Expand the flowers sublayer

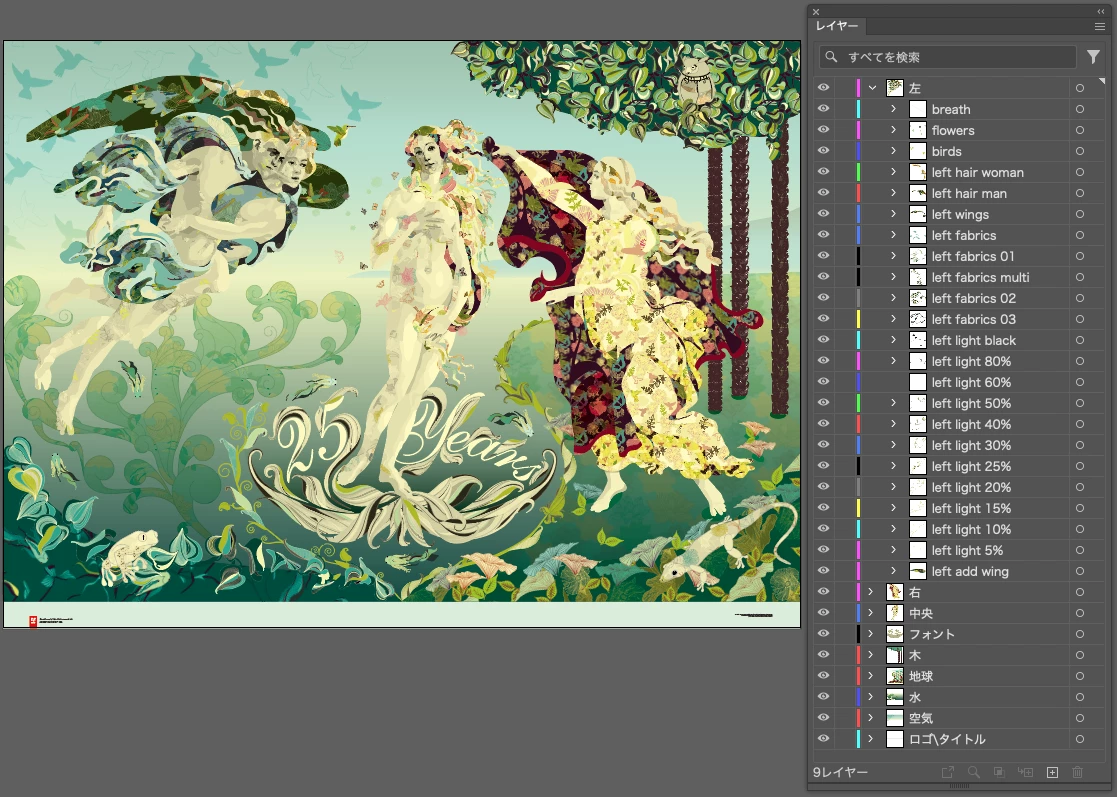pyautogui.click(x=893, y=130)
